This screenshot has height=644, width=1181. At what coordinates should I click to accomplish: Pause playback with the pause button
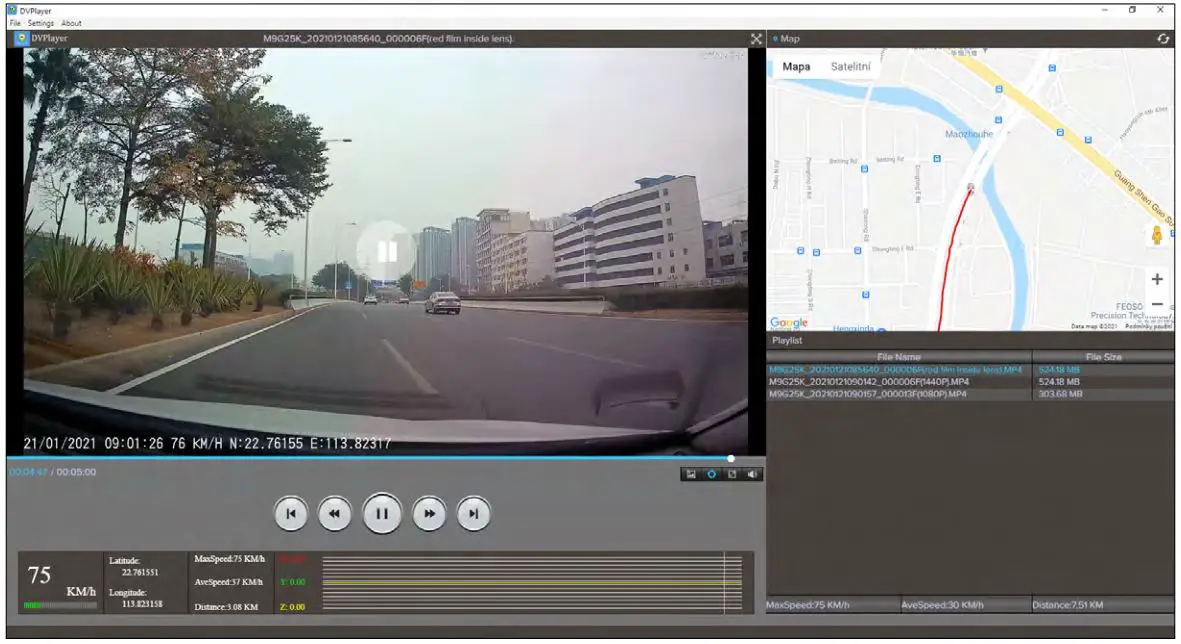tap(380, 513)
